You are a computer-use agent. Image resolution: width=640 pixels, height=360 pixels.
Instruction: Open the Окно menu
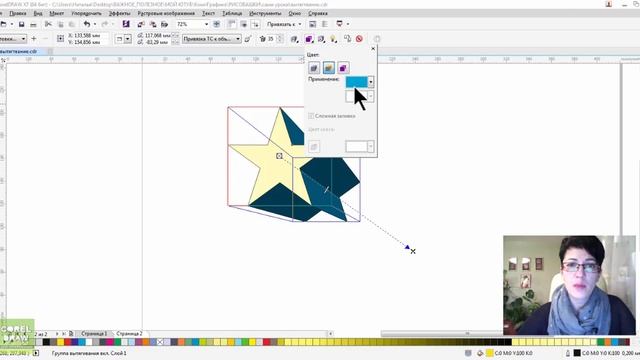(x=295, y=13)
